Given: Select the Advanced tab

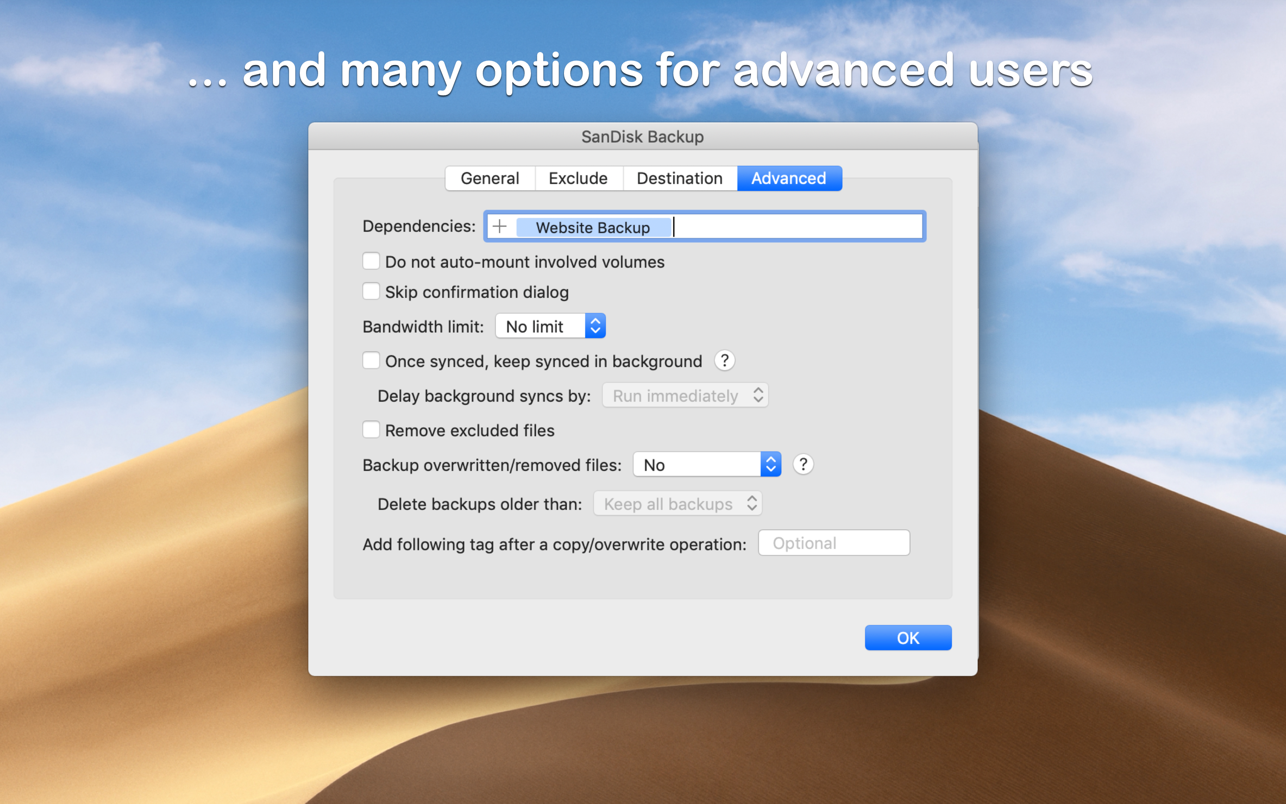Looking at the screenshot, I should click(789, 178).
